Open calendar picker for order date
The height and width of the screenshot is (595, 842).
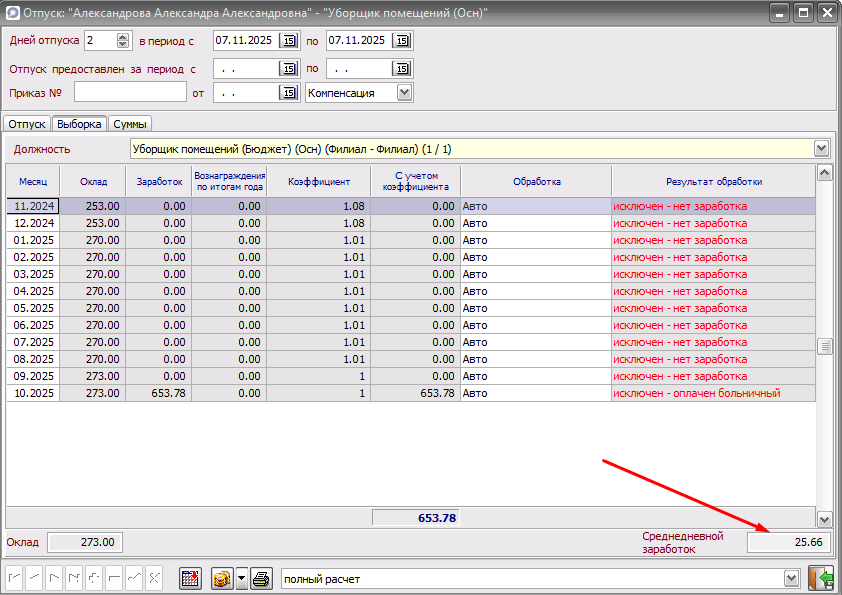pyautogui.click(x=288, y=93)
